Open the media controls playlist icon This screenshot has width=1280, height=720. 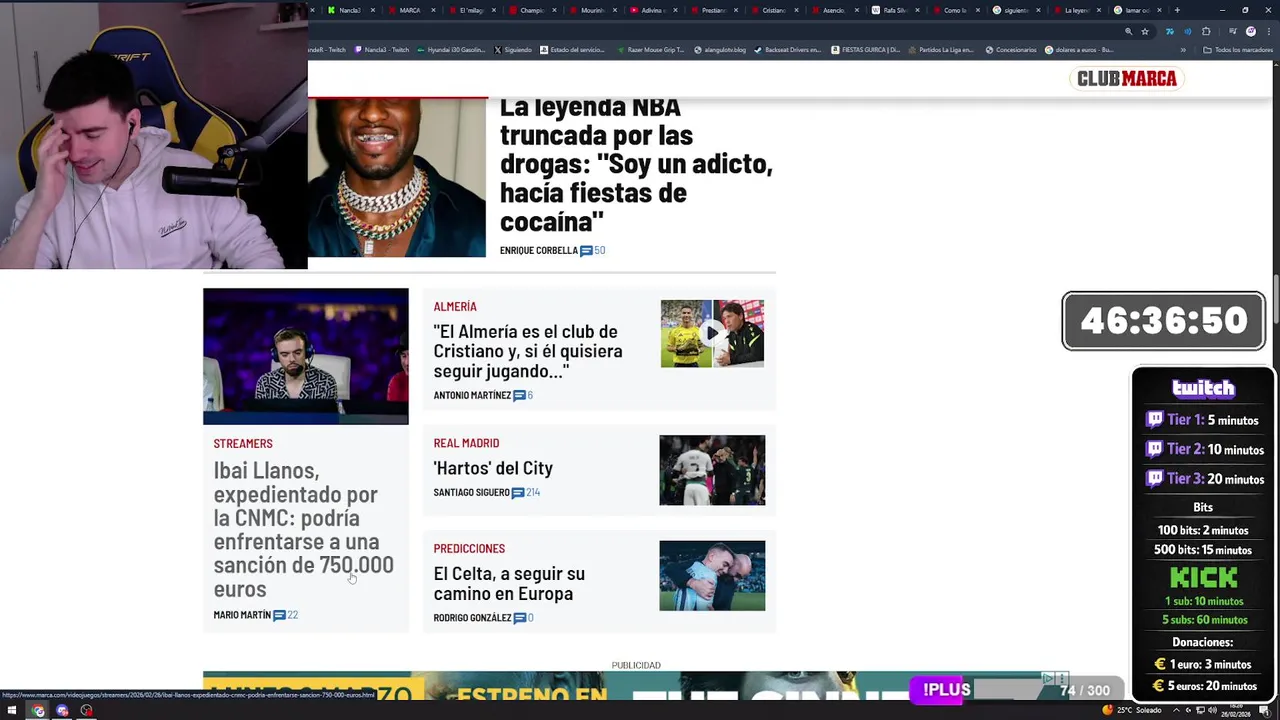click(x=1233, y=31)
